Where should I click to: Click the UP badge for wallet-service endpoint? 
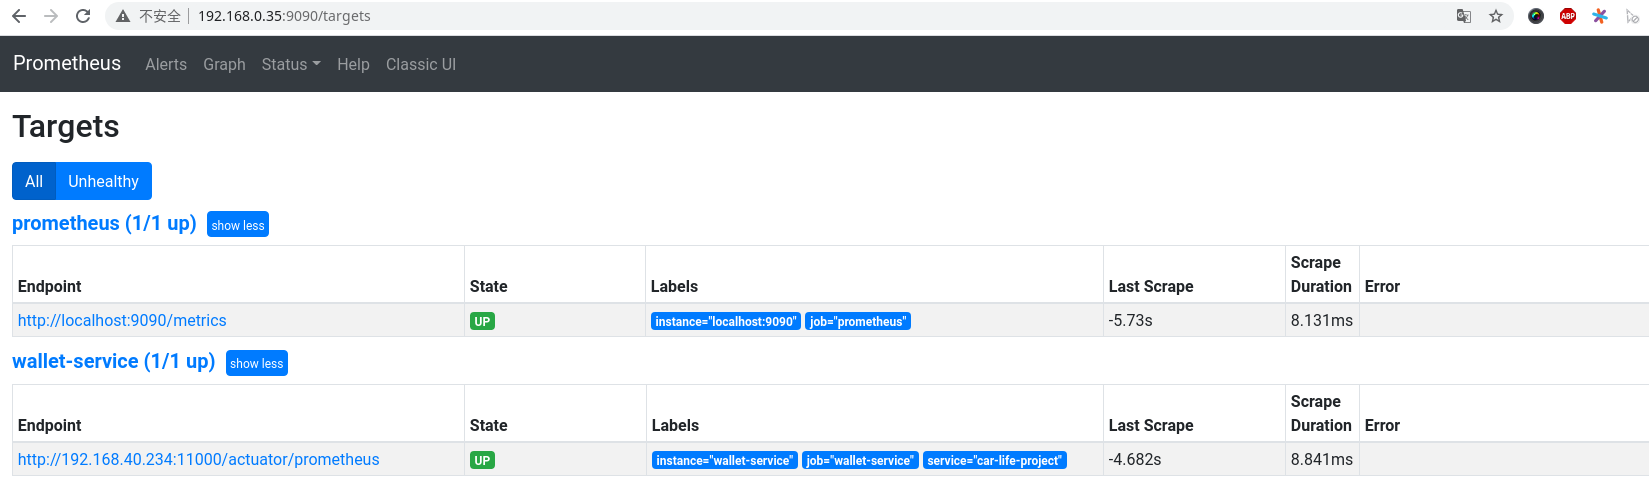(x=482, y=460)
